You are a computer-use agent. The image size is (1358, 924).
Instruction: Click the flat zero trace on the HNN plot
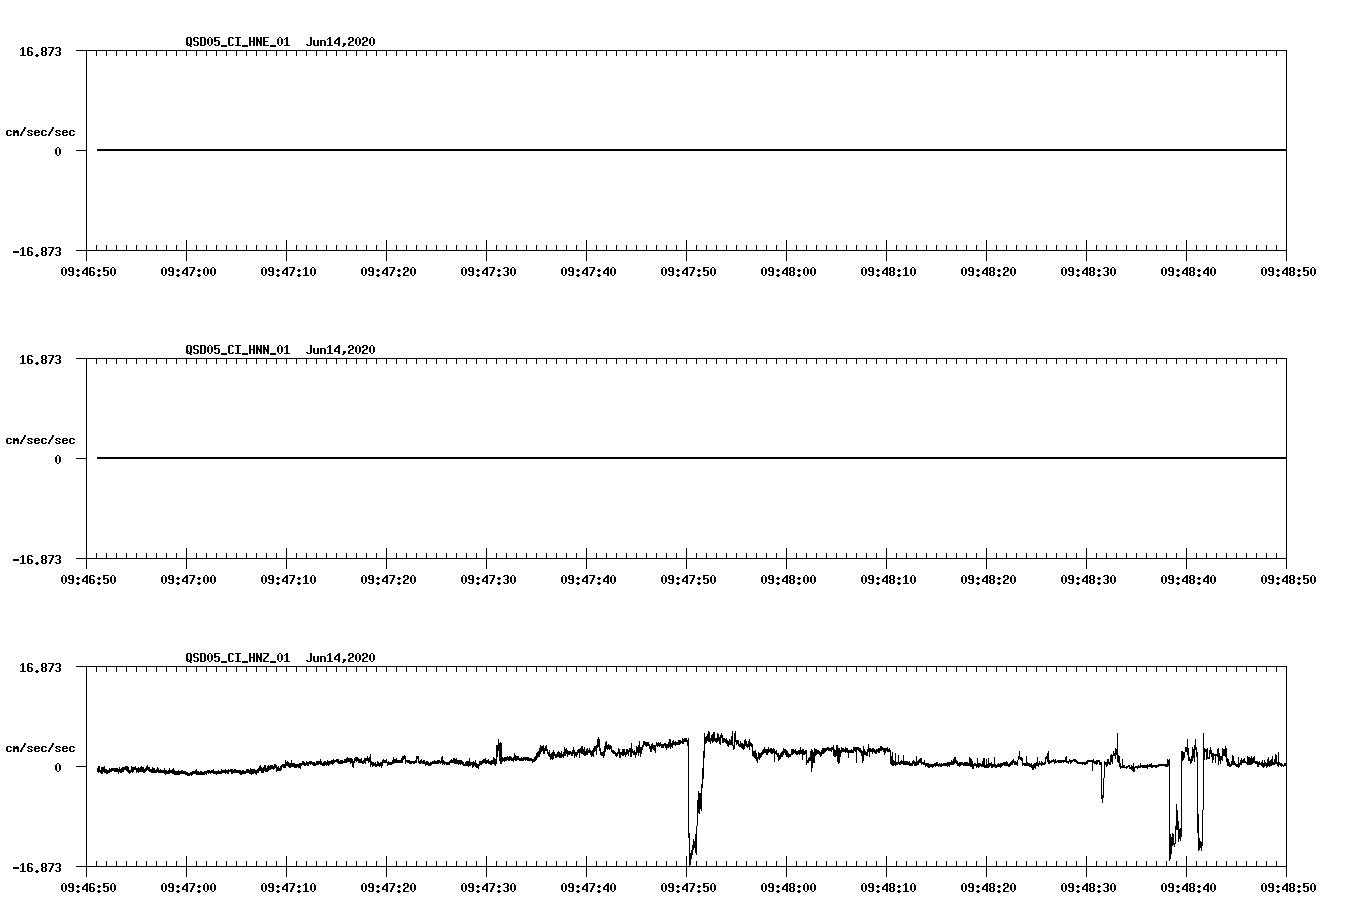(x=691, y=458)
